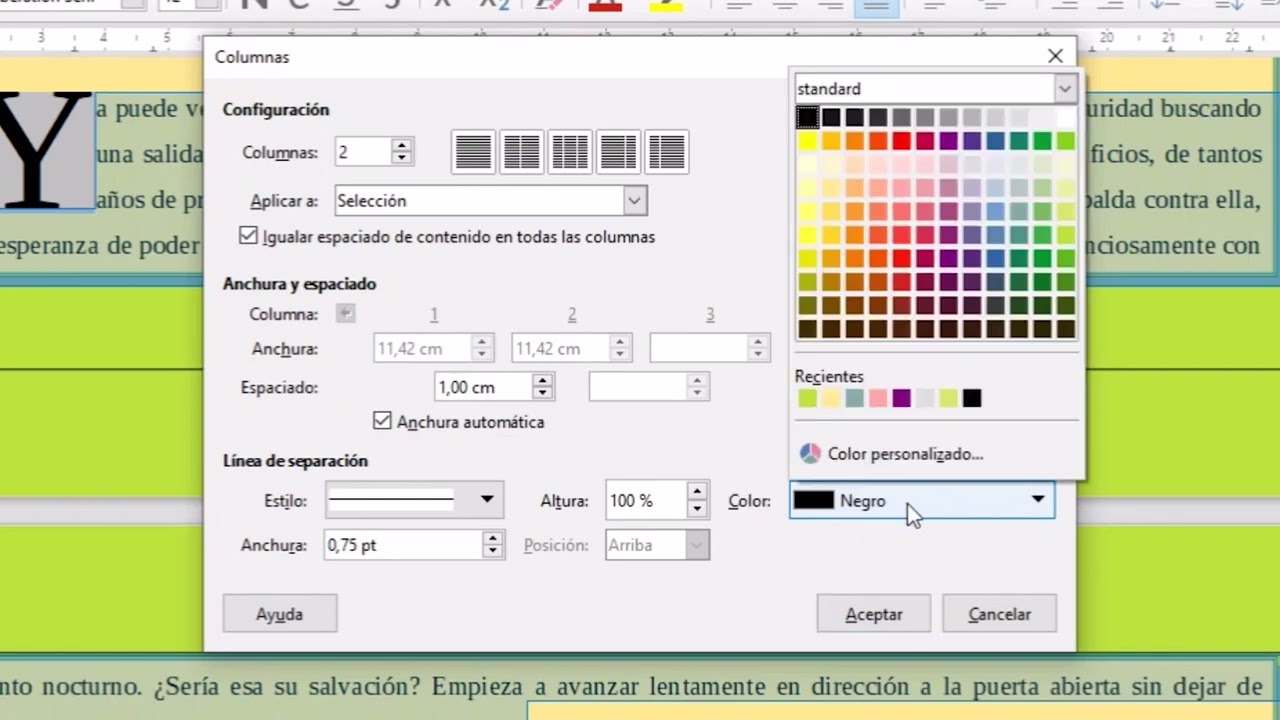Expand the Estilo separator line dropdown

click(x=487, y=499)
